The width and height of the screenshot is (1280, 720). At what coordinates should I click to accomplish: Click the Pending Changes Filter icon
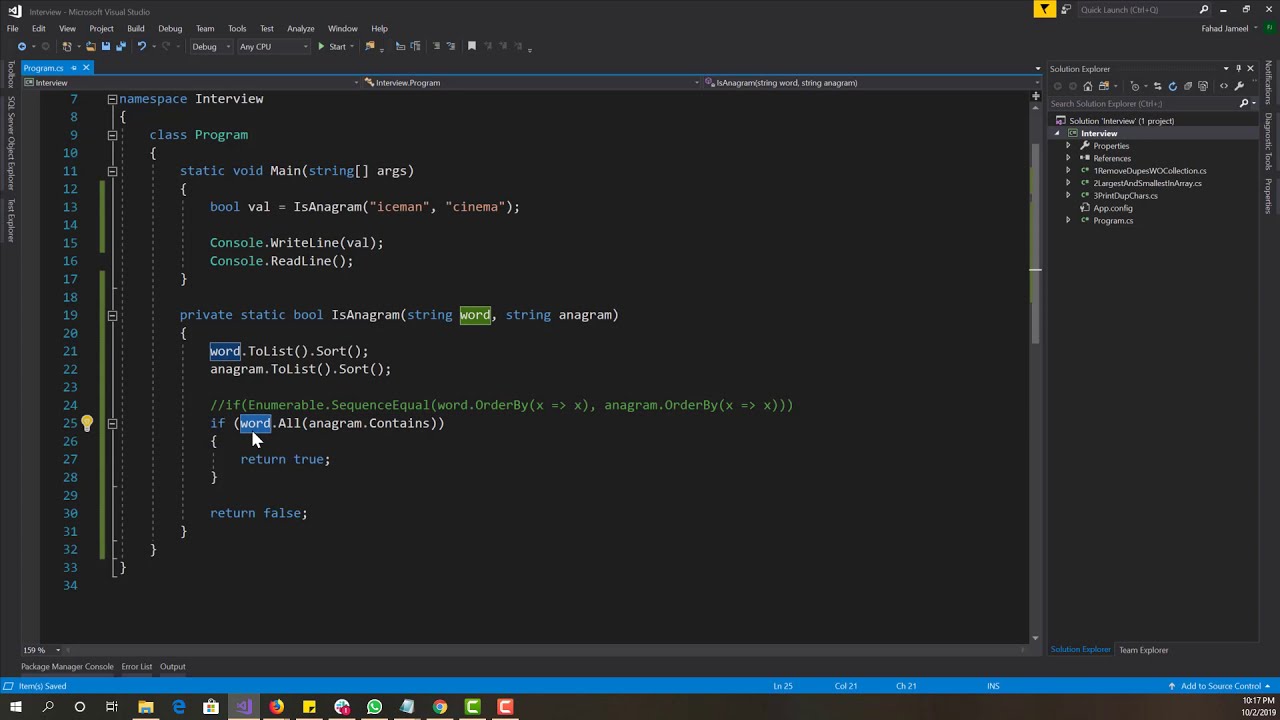[x=1136, y=86]
